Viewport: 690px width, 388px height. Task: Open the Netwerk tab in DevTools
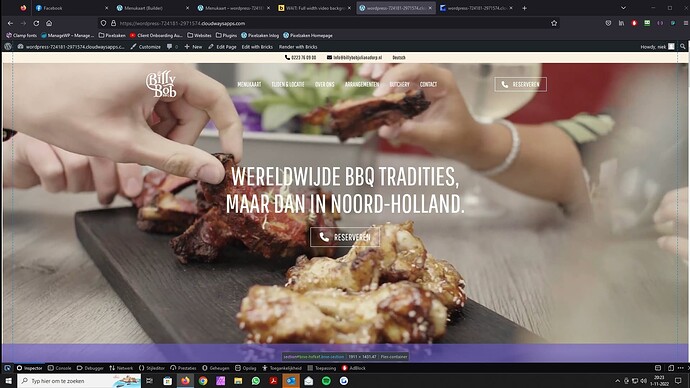[121, 368]
